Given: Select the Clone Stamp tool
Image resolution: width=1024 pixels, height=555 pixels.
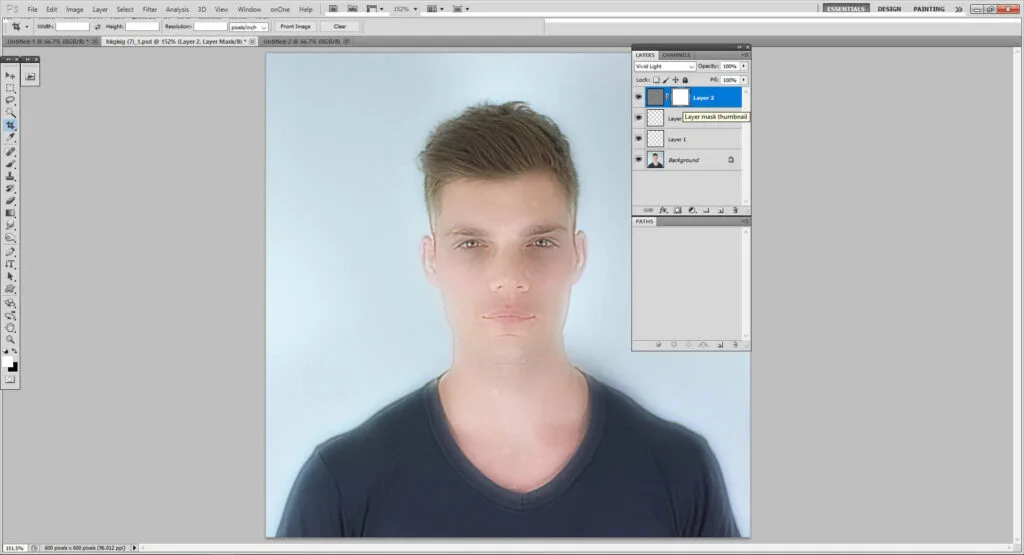Looking at the screenshot, I should click(10, 176).
